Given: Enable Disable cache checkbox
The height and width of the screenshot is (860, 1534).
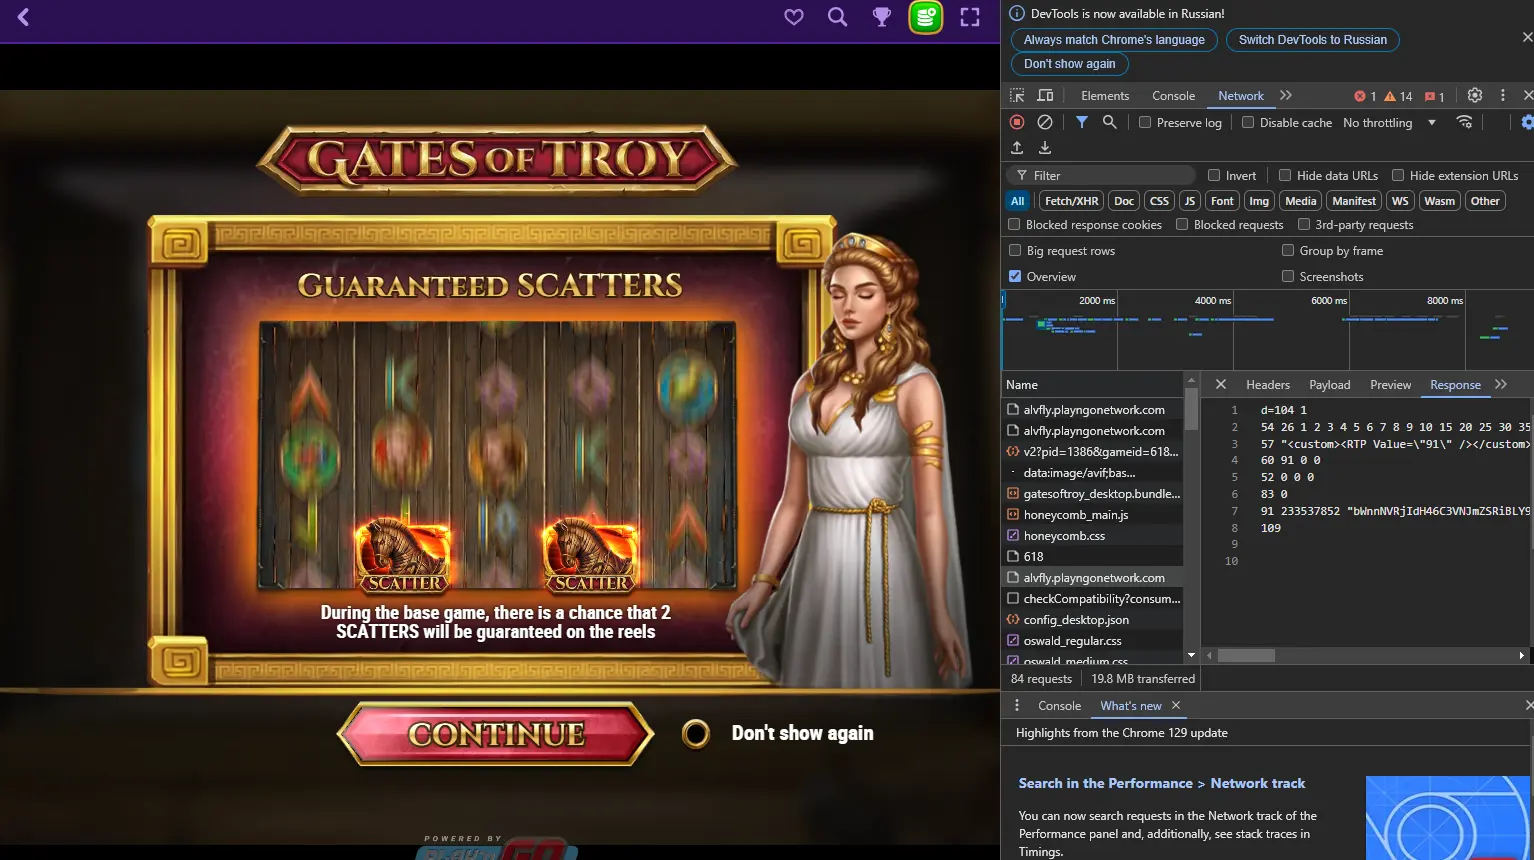Looking at the screenshot, I should click(x=1248, y=122).
